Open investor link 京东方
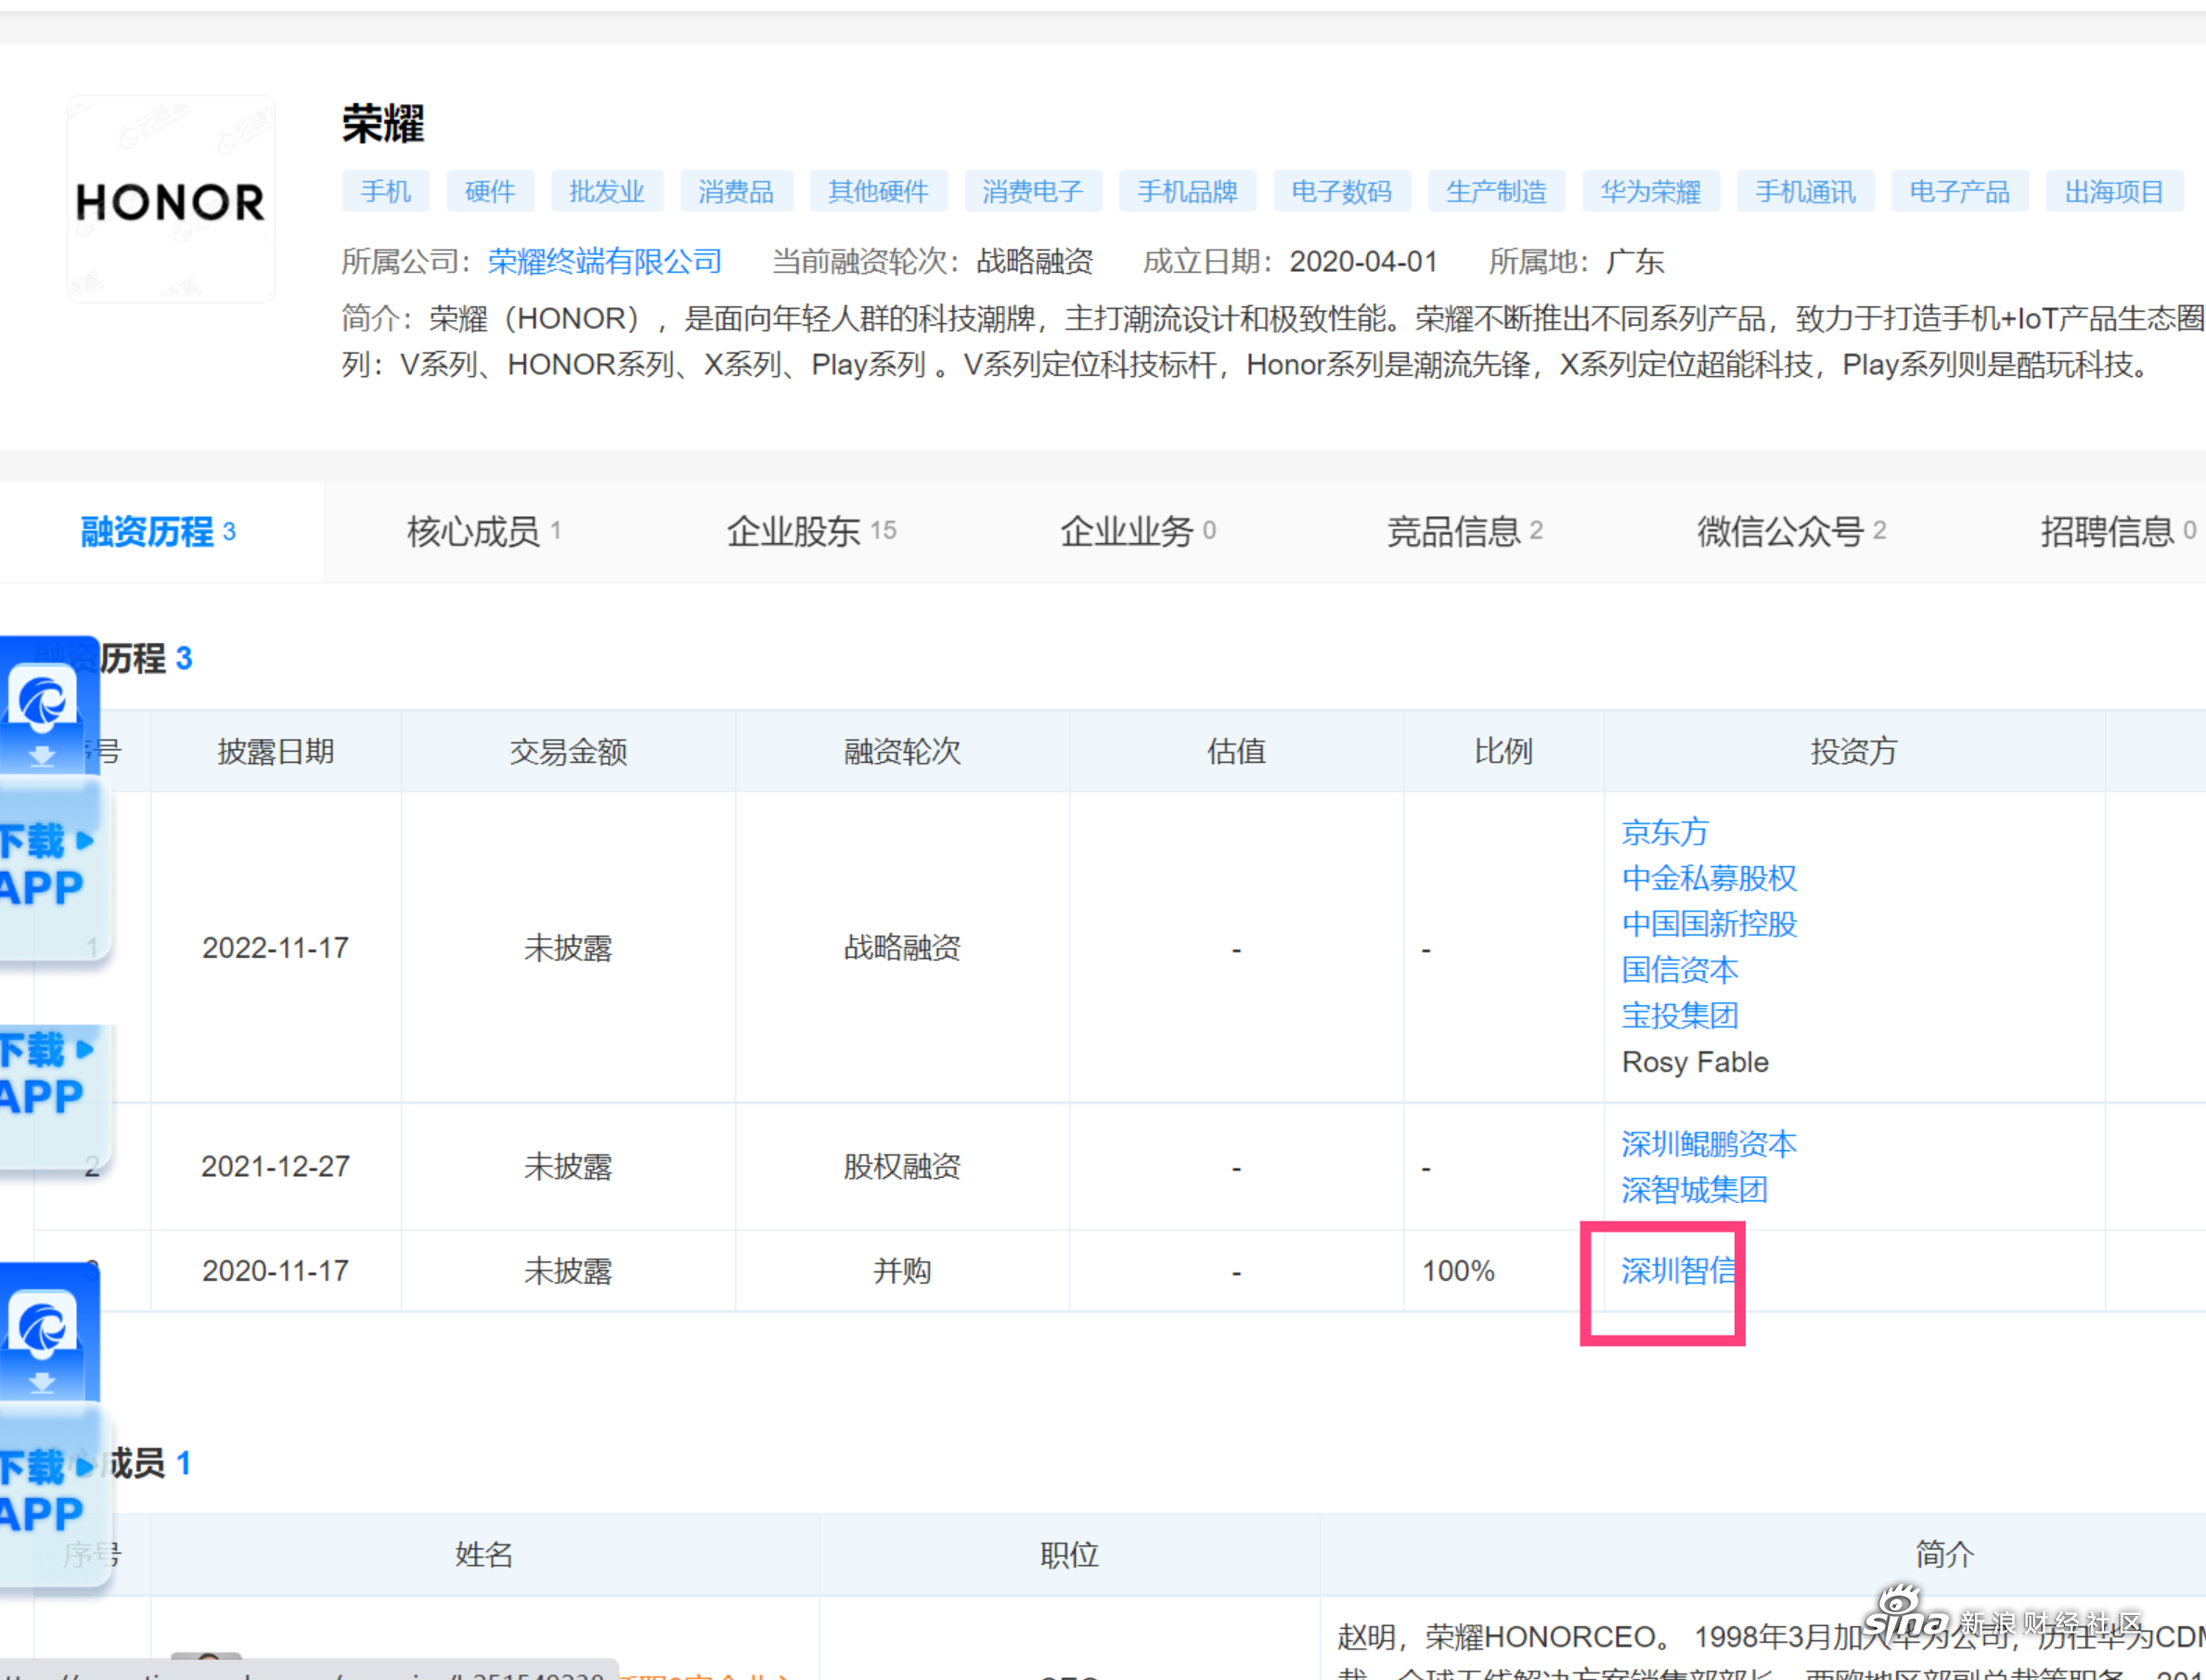 (x=1665, y=832)
